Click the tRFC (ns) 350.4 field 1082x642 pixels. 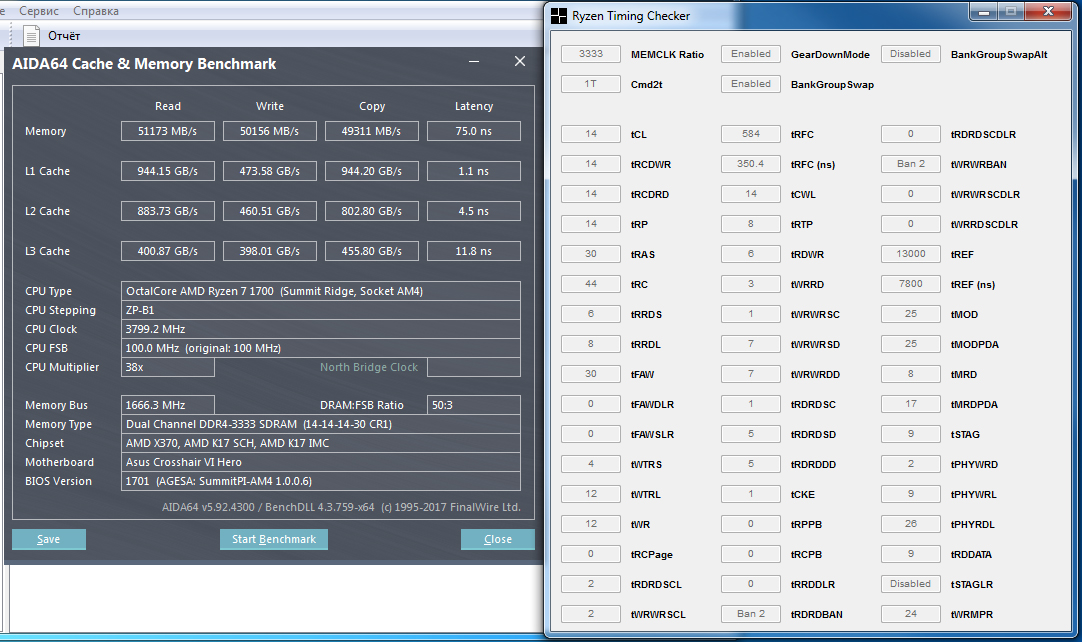(x=751, y=164)
